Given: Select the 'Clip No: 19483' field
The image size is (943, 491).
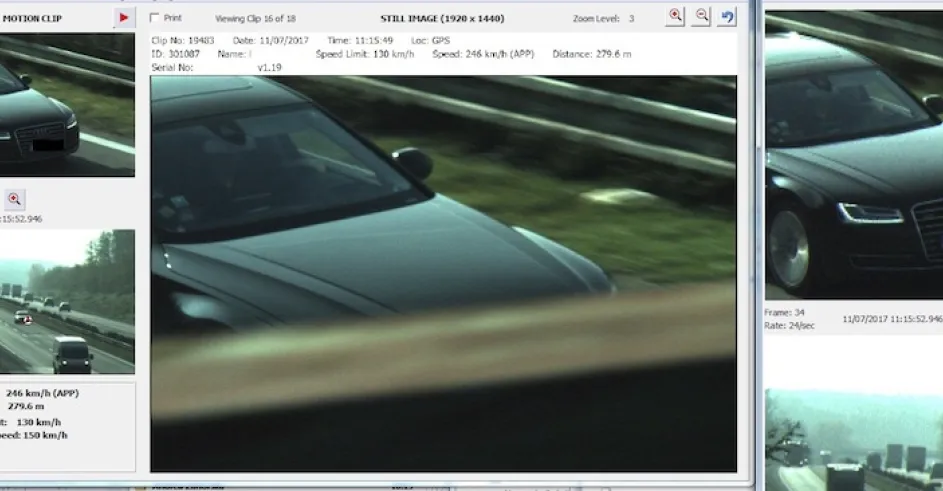Looking at the screenshot, I should tap(183, 40).
